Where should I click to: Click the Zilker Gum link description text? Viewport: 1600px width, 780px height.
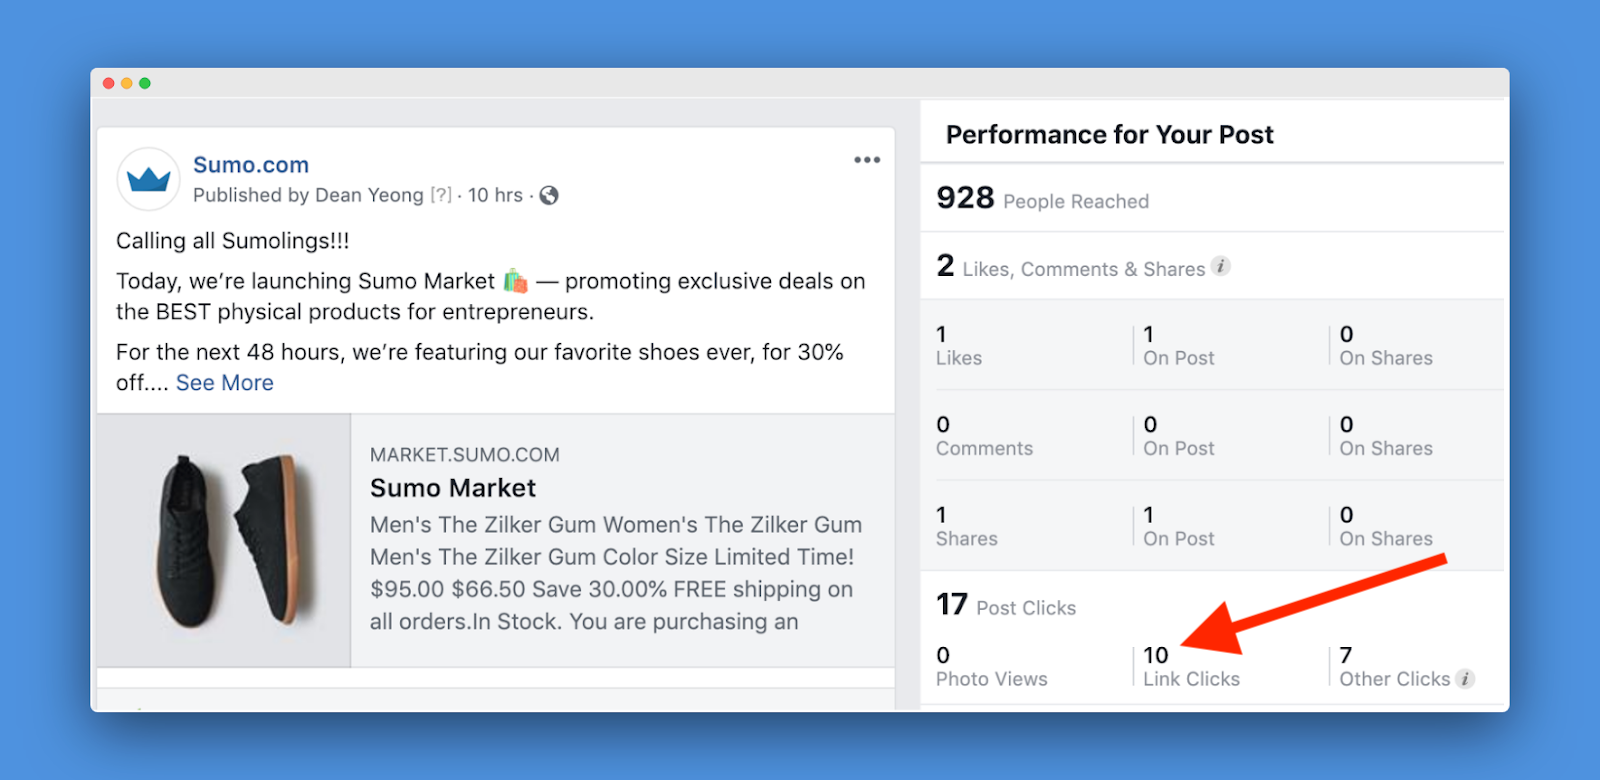615,573
